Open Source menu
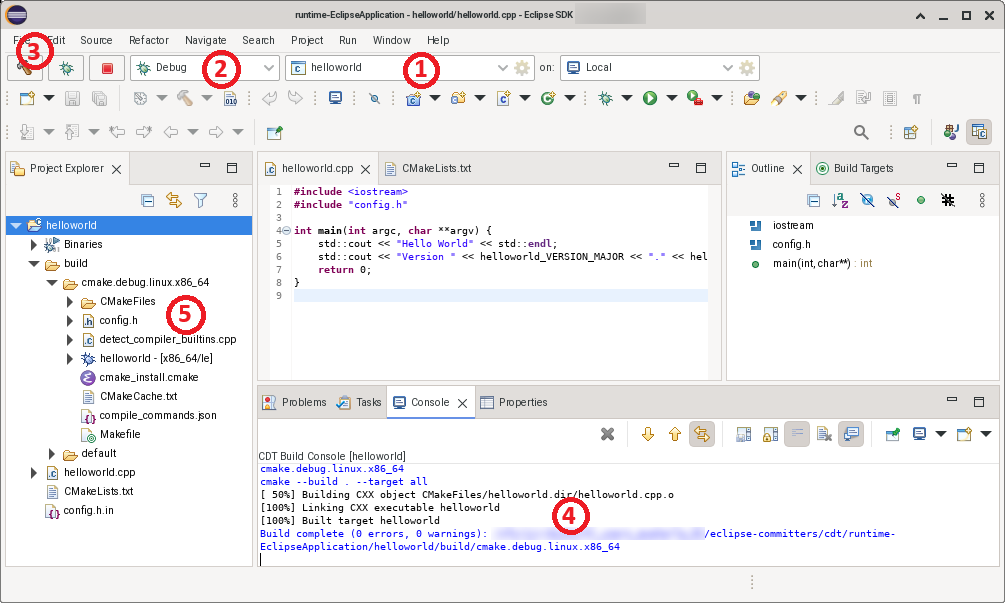 96,40
